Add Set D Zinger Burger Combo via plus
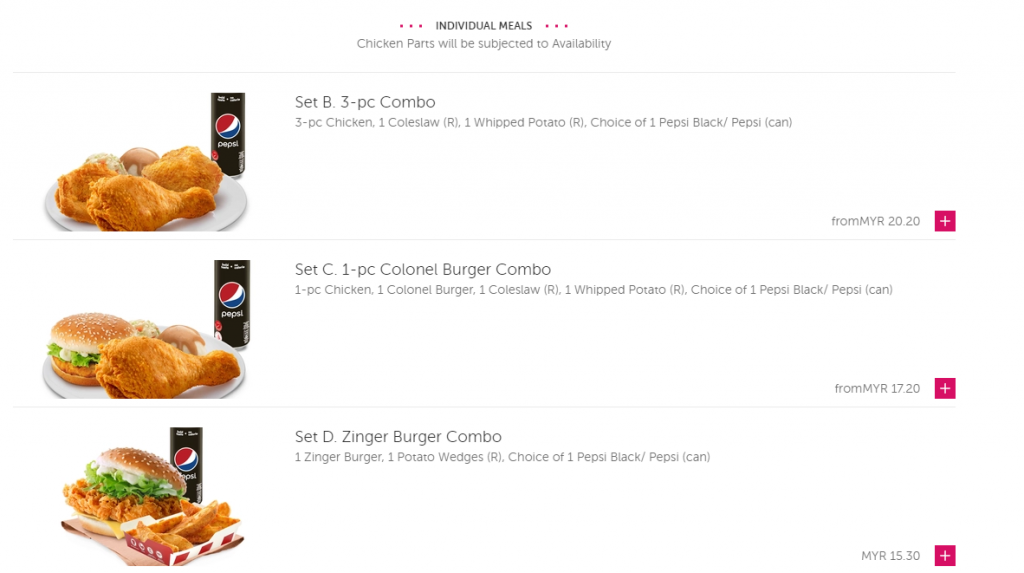This screenshot has width=1024, height=573. coord(944,555)
